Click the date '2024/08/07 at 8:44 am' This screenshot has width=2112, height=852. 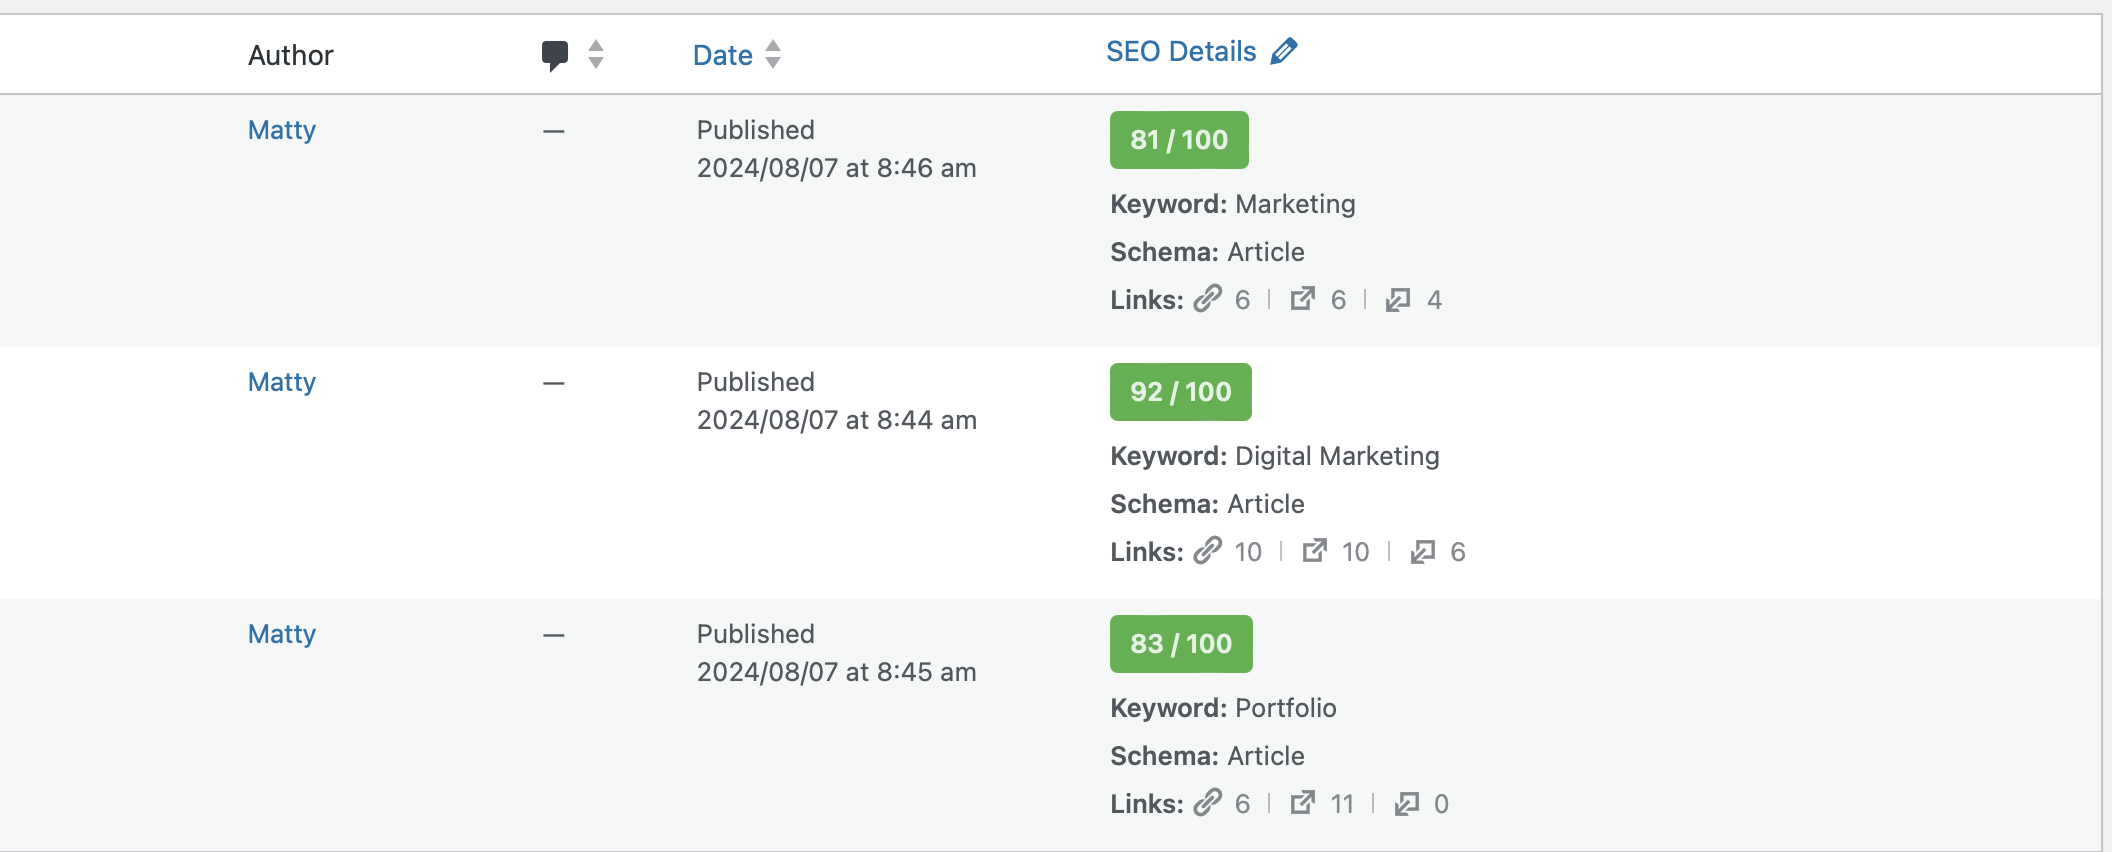coord(837,420)
